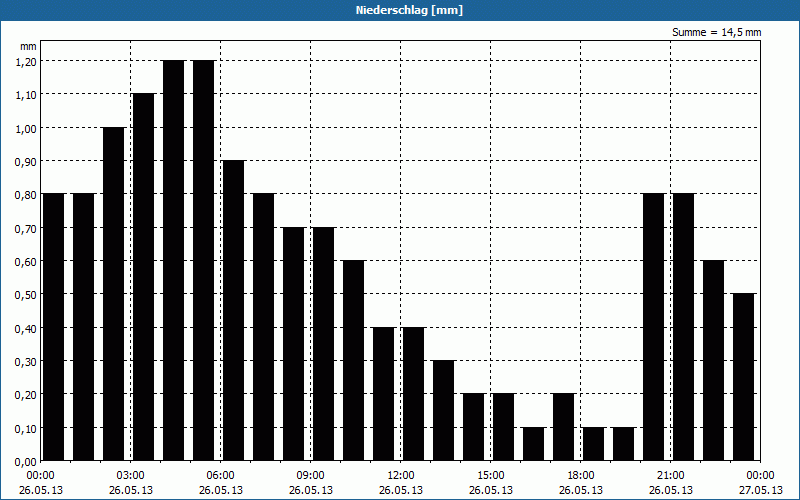
Task: Click the 09:00 time axis label
Action: [x=311, y=476]
